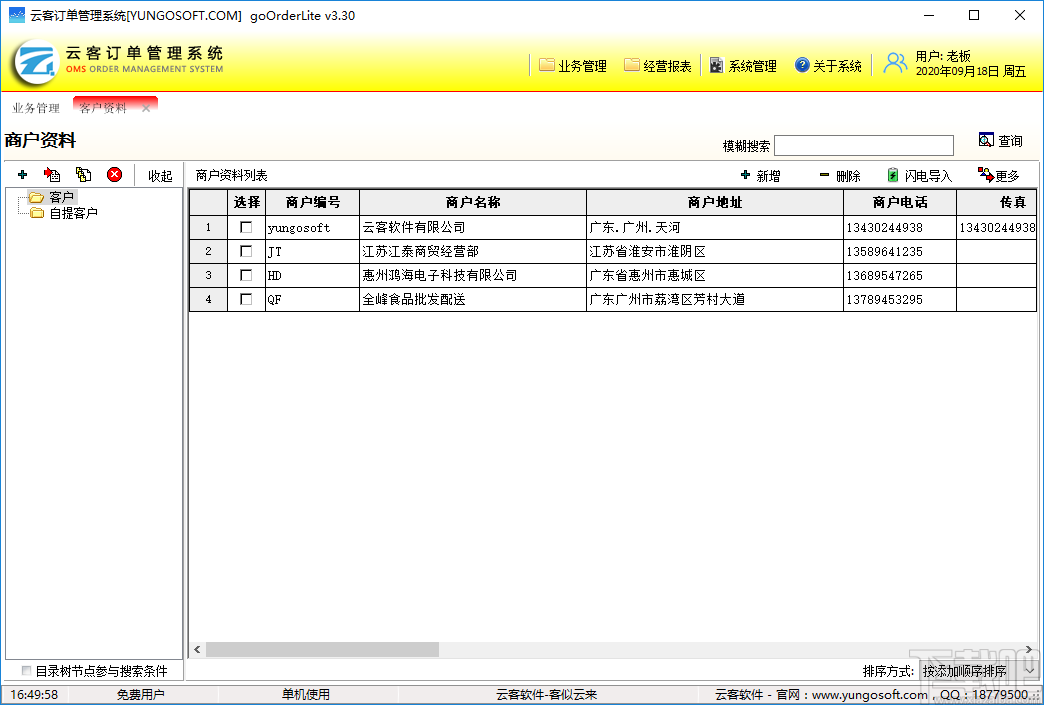
Task: Click the copy document icon in left panel
Action: click(x=84, y=174)
